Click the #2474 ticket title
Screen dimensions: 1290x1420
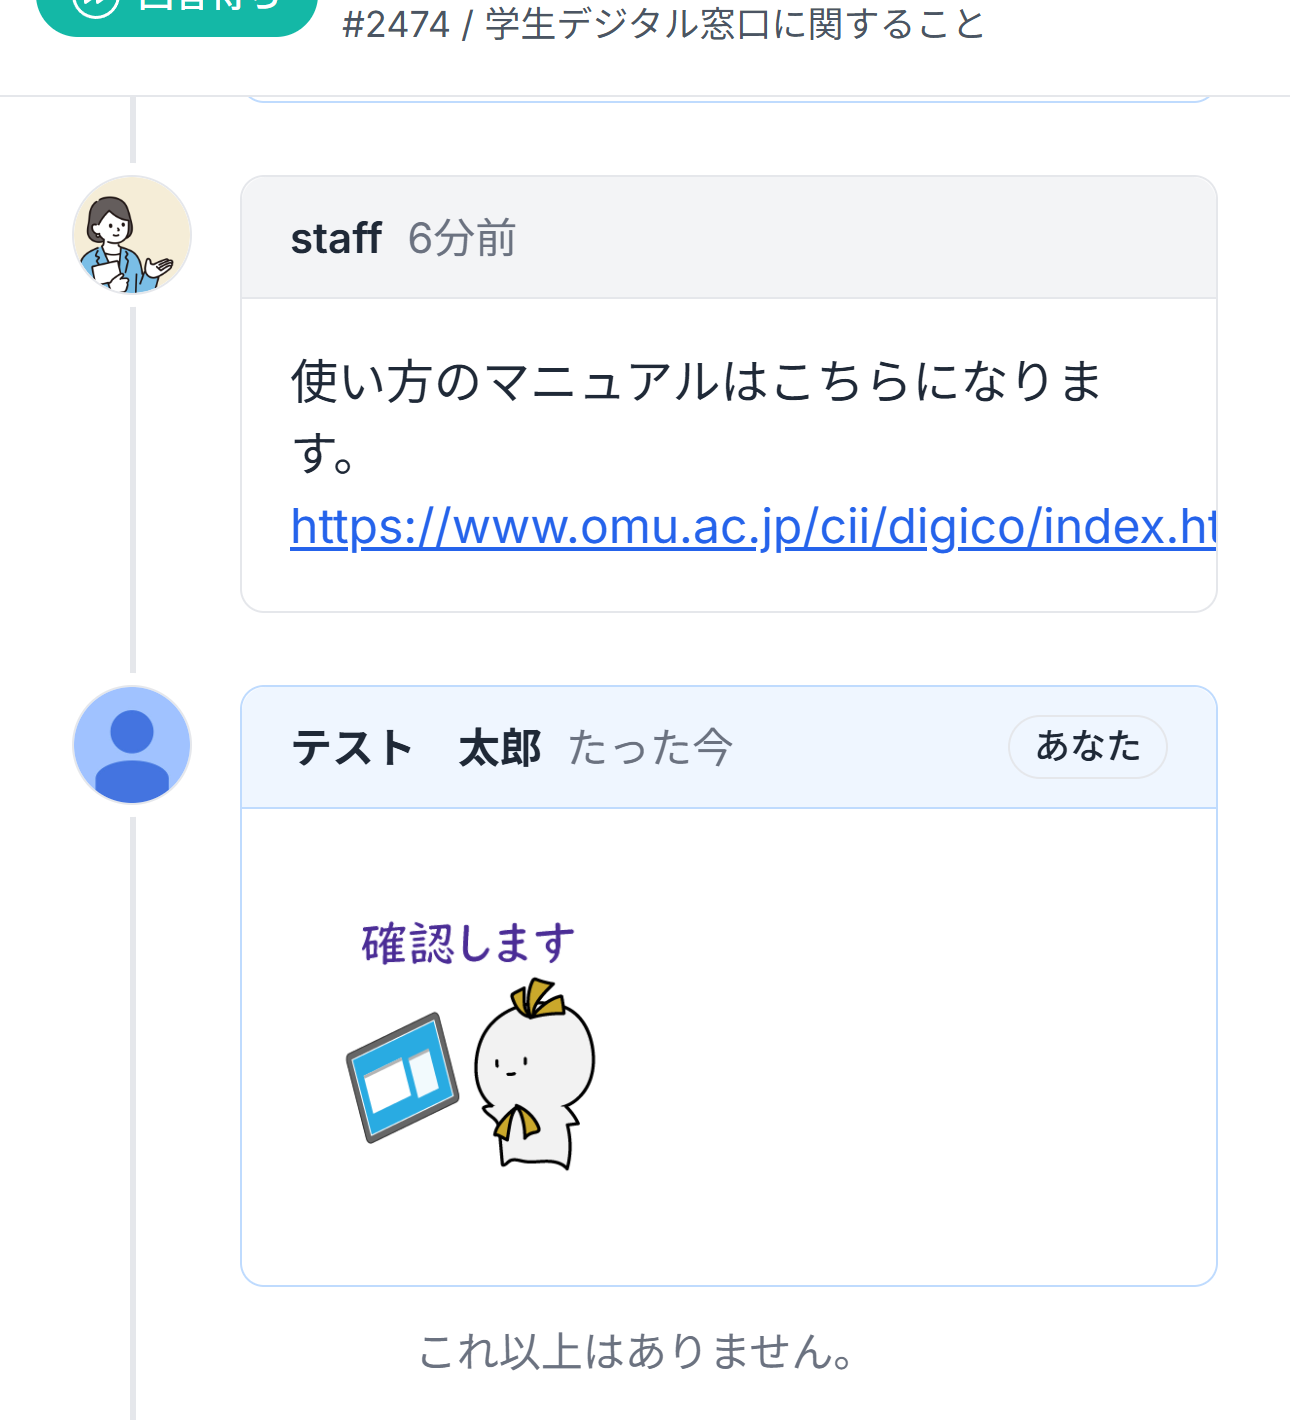coord(663,24)
